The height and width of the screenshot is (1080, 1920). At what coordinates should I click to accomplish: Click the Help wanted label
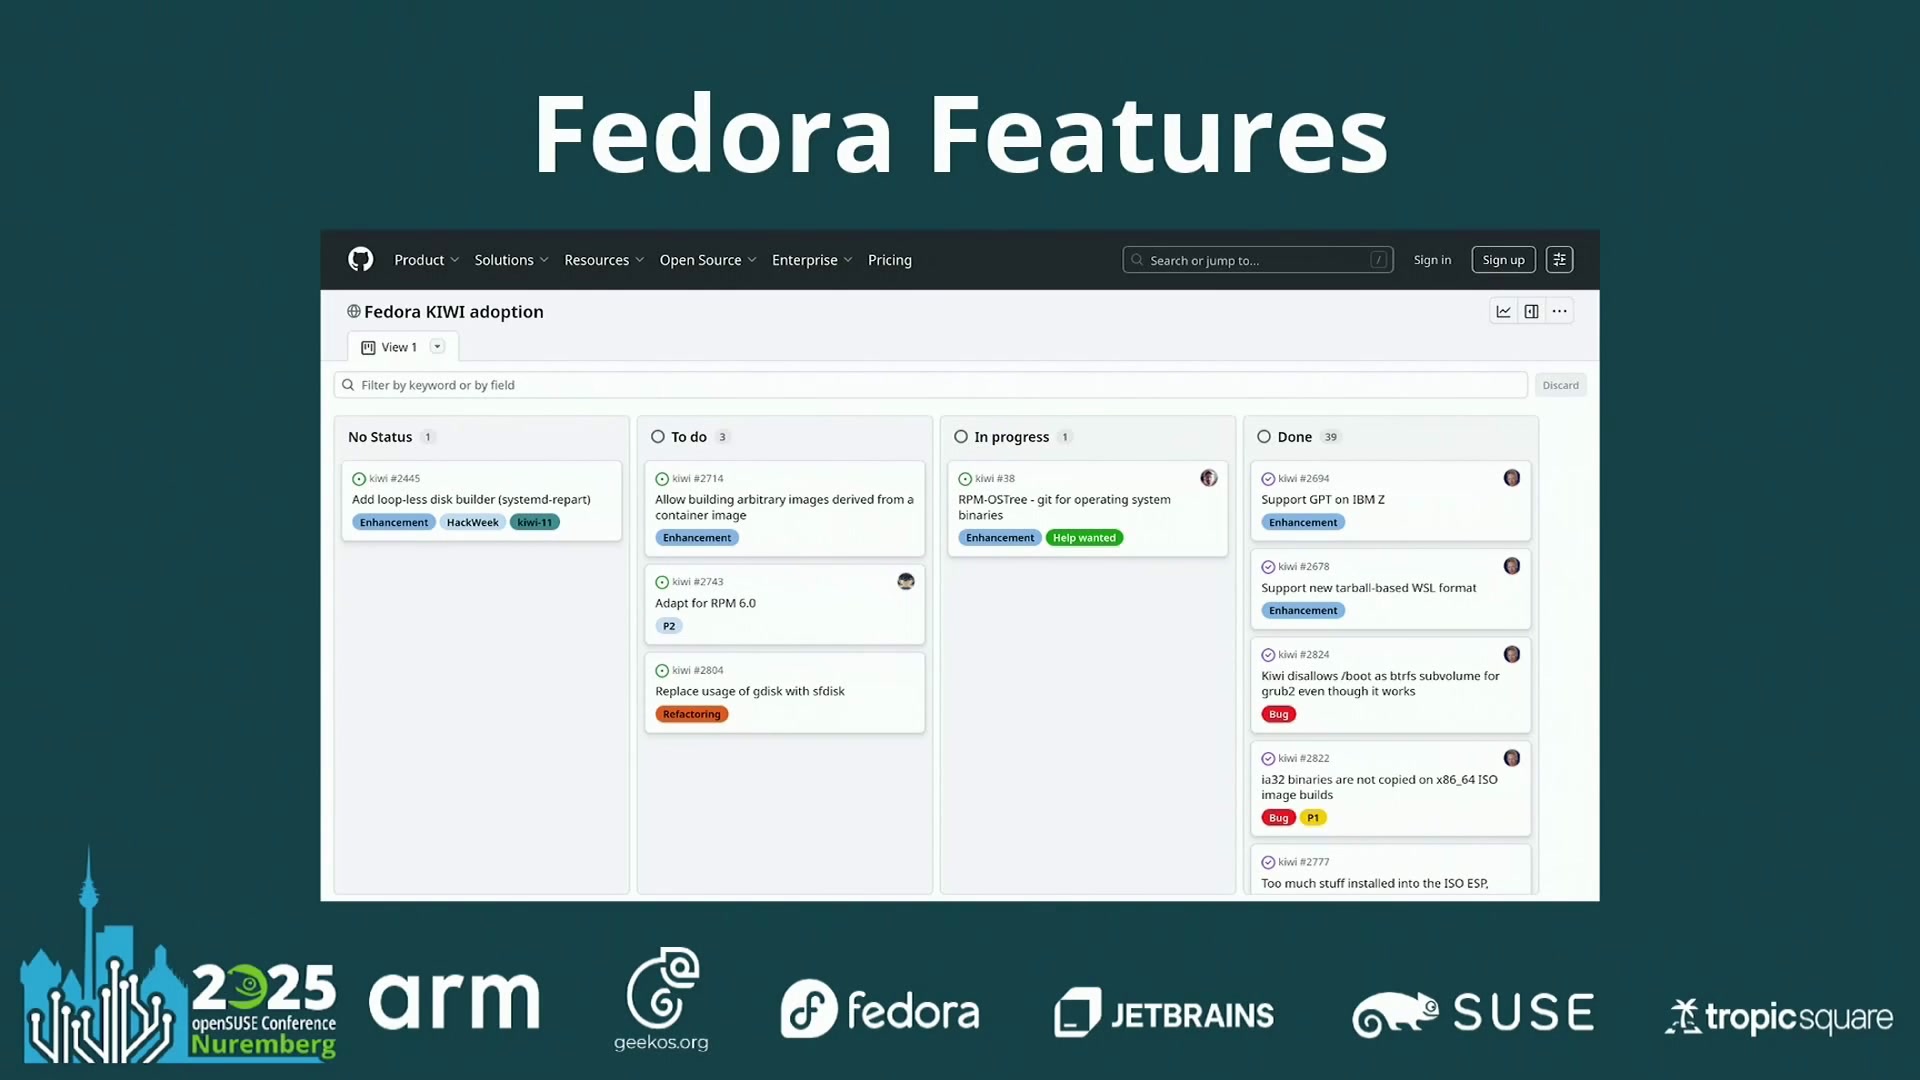[x=1084, y=538]
